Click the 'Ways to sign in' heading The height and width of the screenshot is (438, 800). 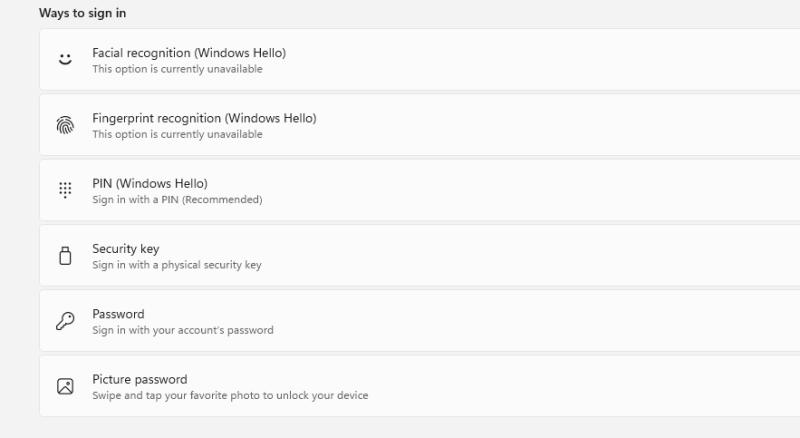pos(82,13)
